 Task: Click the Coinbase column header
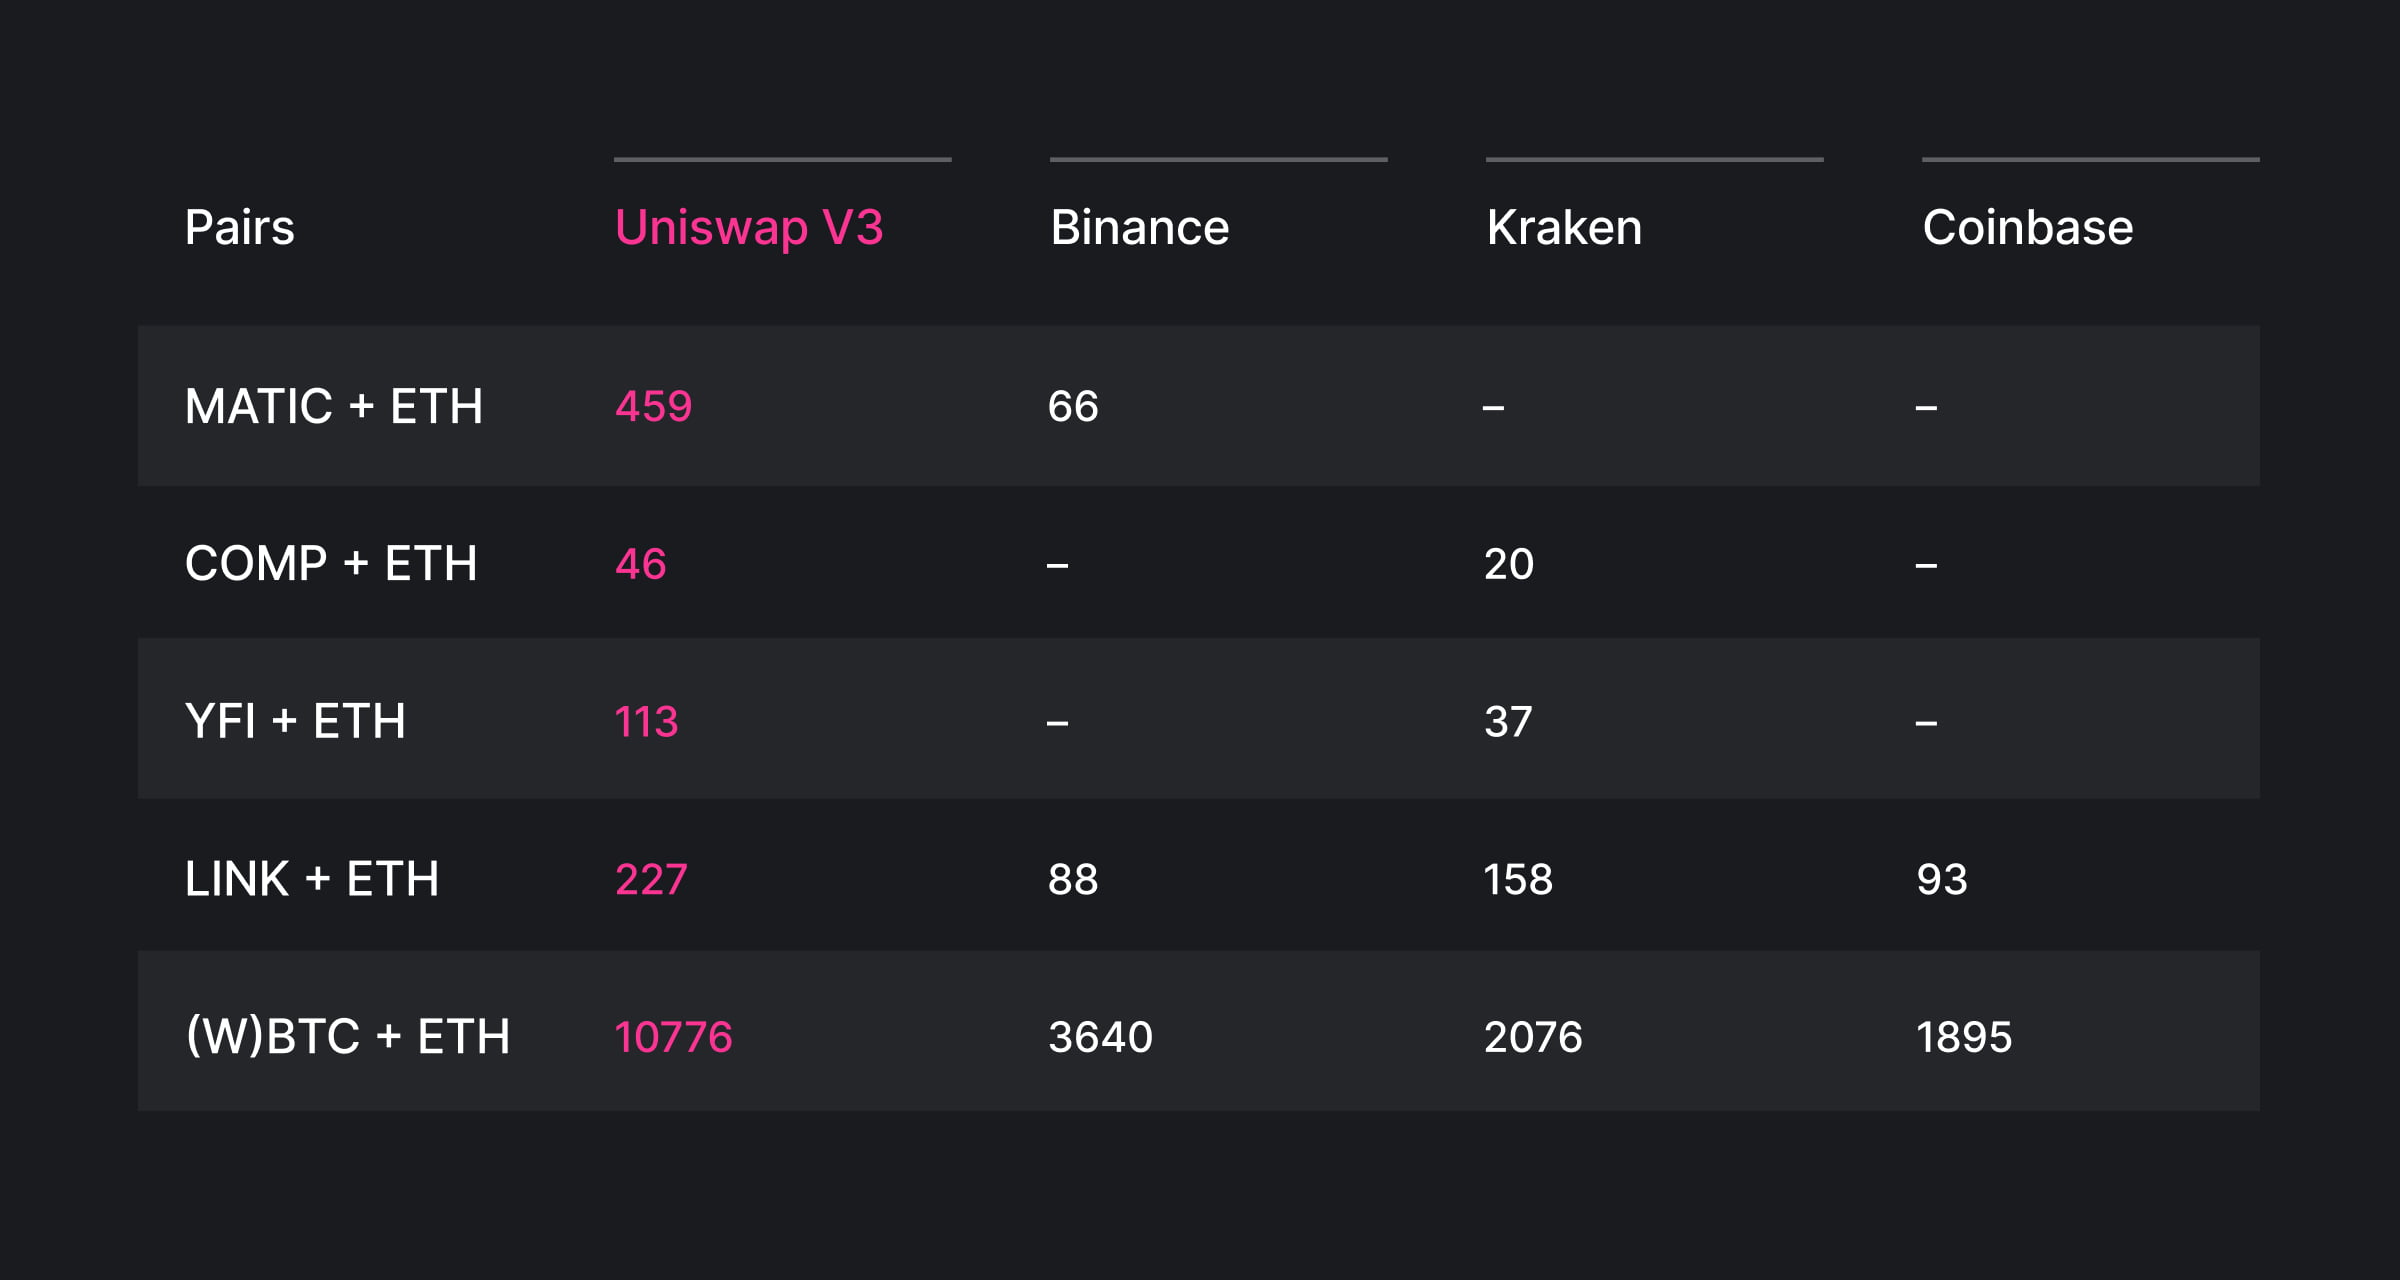(x=2027, y=228)
